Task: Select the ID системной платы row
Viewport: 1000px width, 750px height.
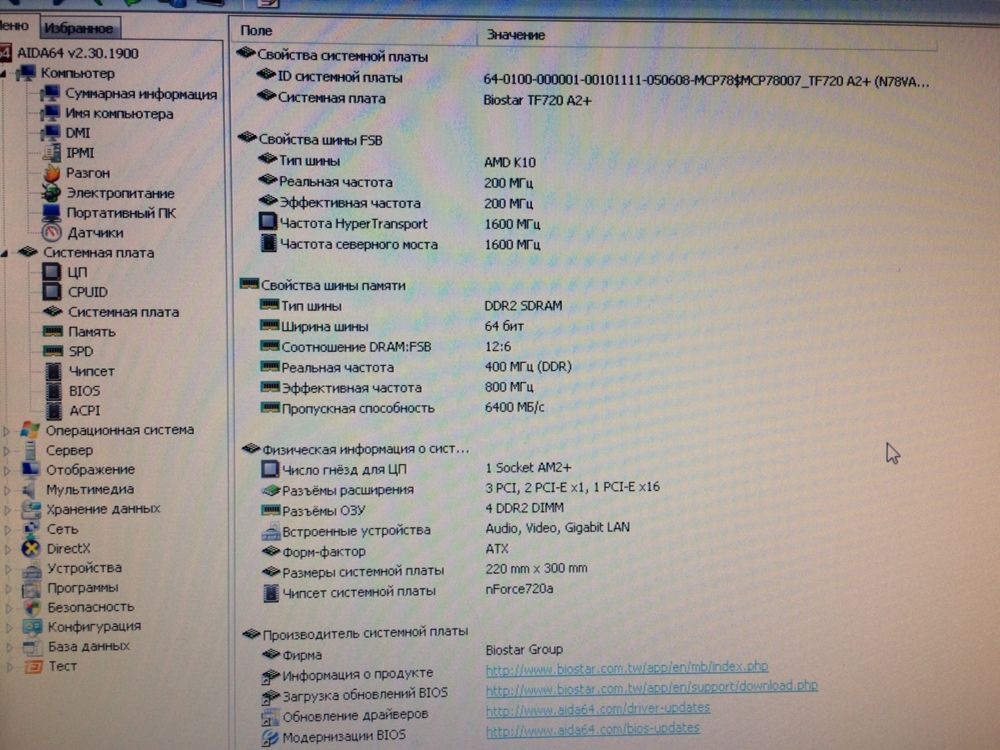Action: pyautogui.click(x=592, y=78)
